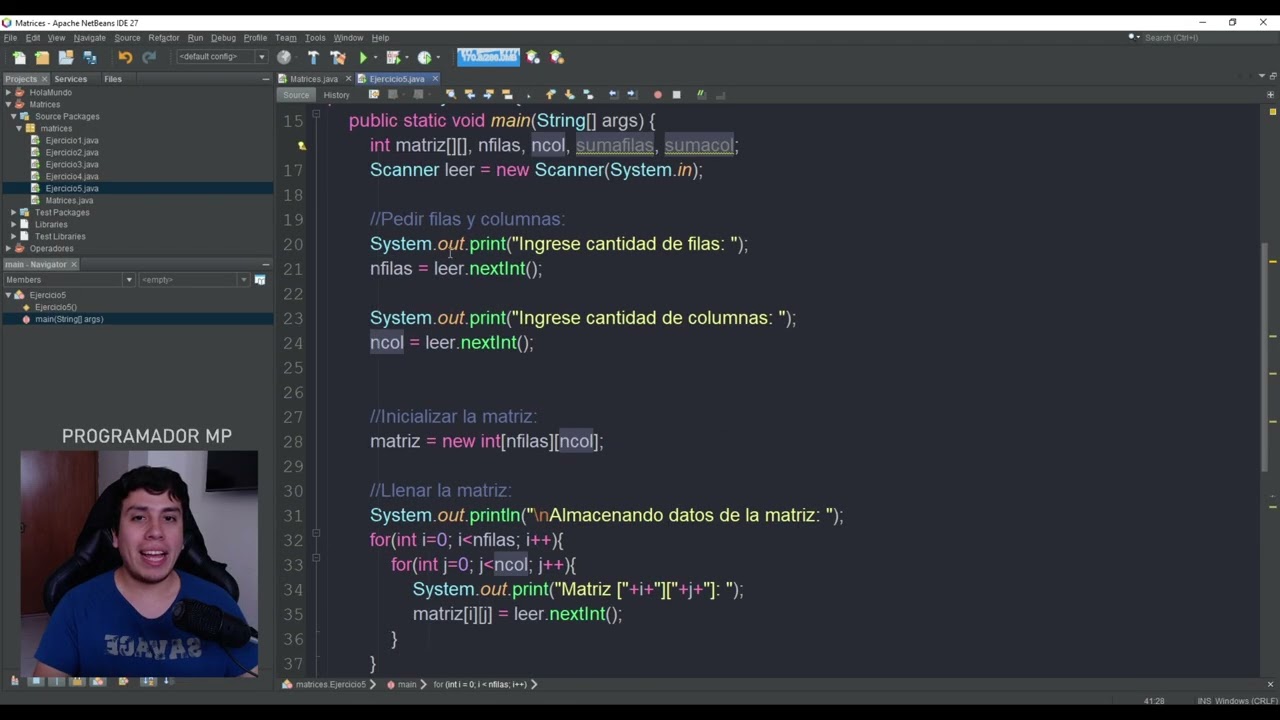Select Matrices.java in project tree
This screenshot has width=1280, height=720.
tap(69, 200)
